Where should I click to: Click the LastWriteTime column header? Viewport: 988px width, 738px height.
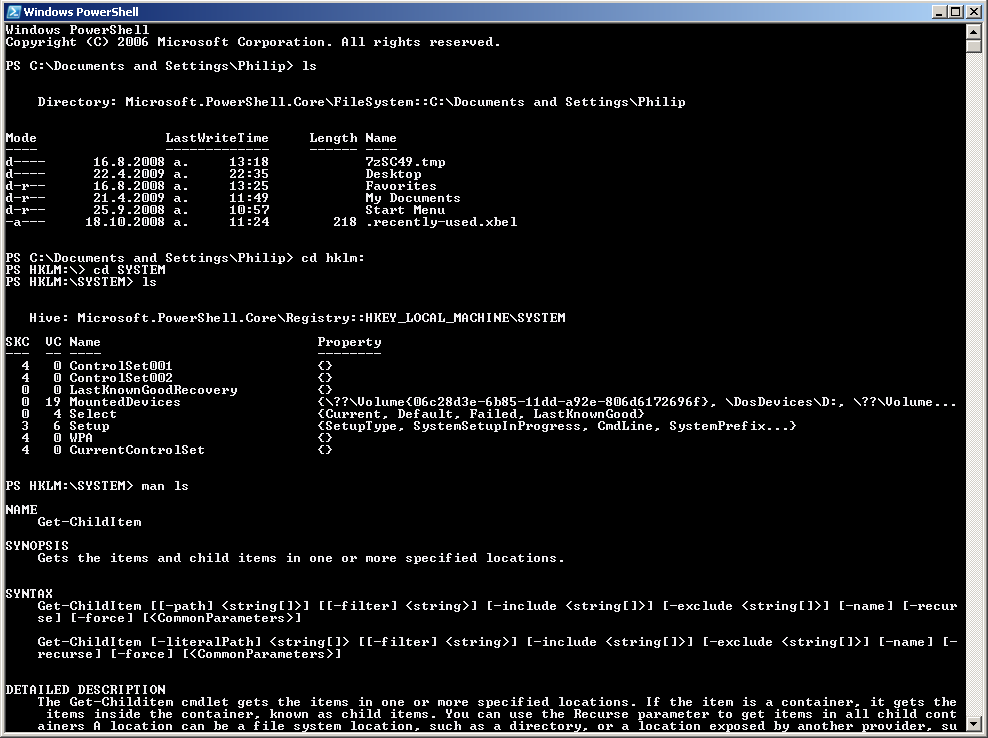(x=217, y=138)
